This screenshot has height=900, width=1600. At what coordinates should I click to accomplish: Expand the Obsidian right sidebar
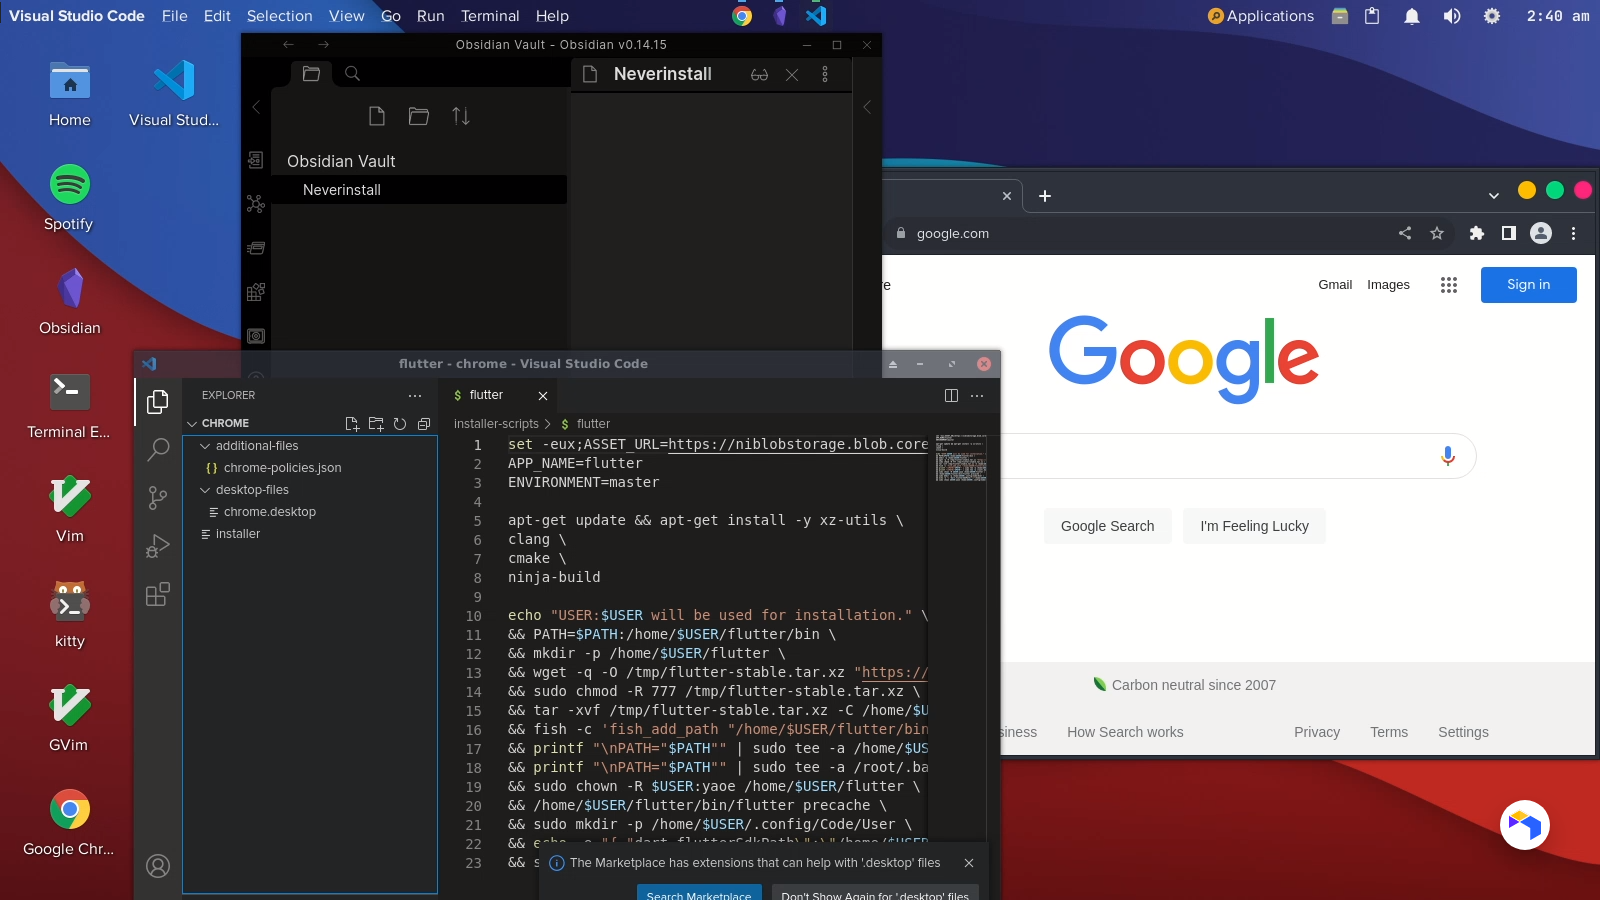pos(867,107)
